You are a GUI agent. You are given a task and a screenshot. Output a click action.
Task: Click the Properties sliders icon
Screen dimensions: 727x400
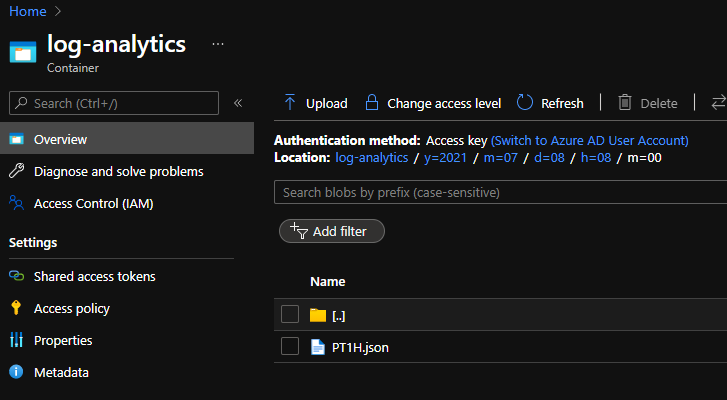16,340
